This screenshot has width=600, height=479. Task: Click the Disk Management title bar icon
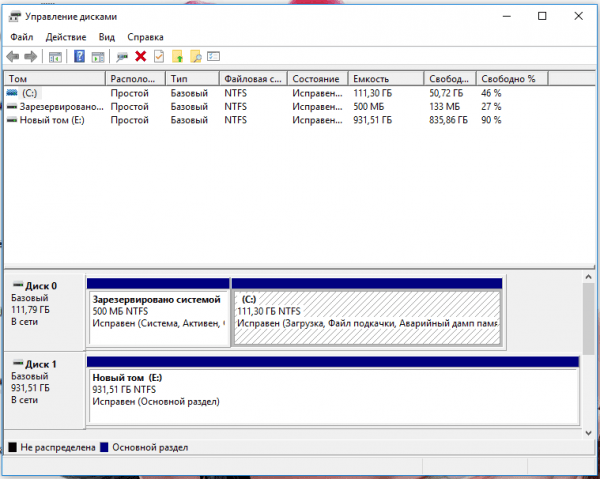pyautogui.click(x=15, y=17)
